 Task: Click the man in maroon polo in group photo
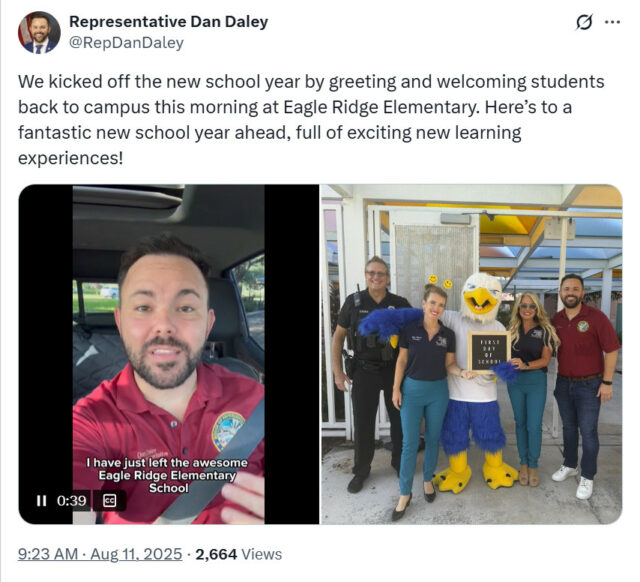click(x=585, y=384)
